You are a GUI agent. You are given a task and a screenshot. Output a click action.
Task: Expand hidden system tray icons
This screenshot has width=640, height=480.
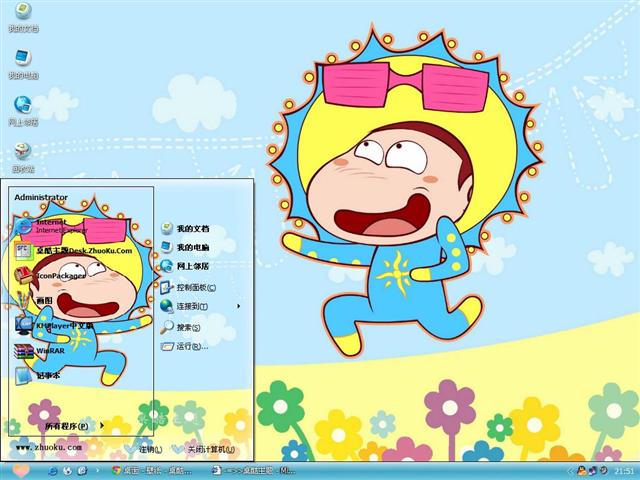click(571, 471)
